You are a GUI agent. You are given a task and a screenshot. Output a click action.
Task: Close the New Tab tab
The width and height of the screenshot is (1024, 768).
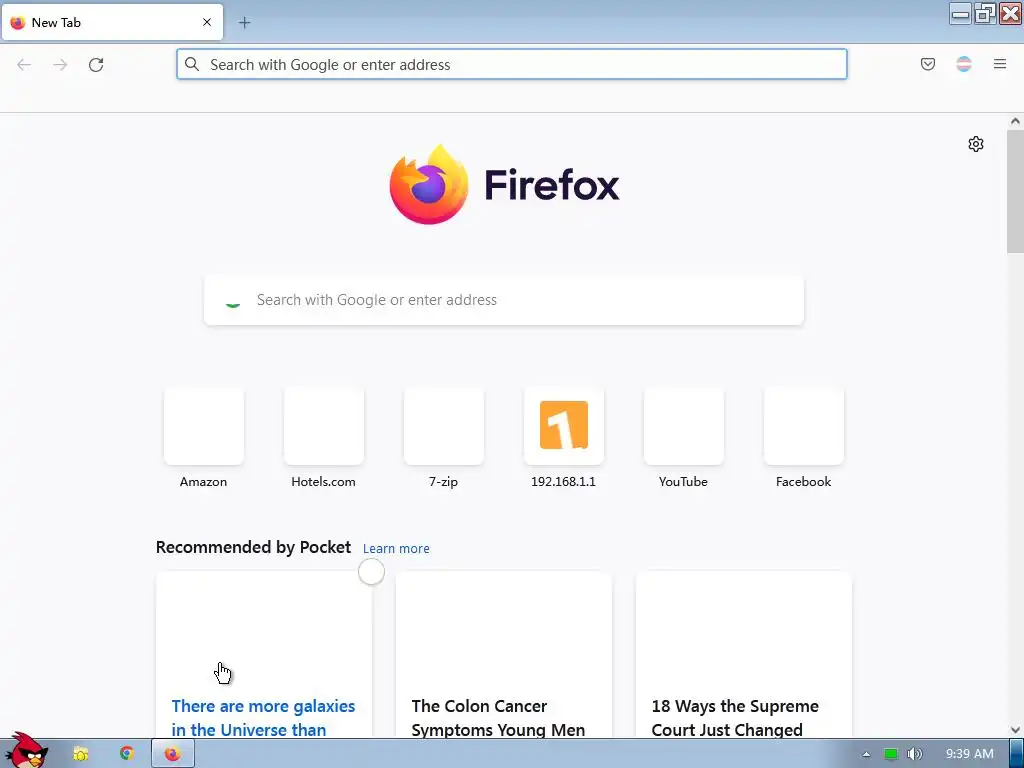click(206, 22)
